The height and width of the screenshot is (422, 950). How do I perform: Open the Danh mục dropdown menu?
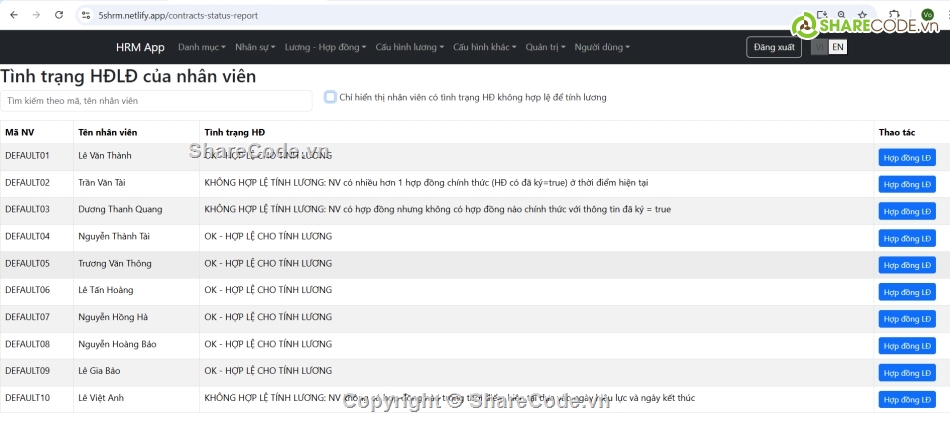(202, 47)
